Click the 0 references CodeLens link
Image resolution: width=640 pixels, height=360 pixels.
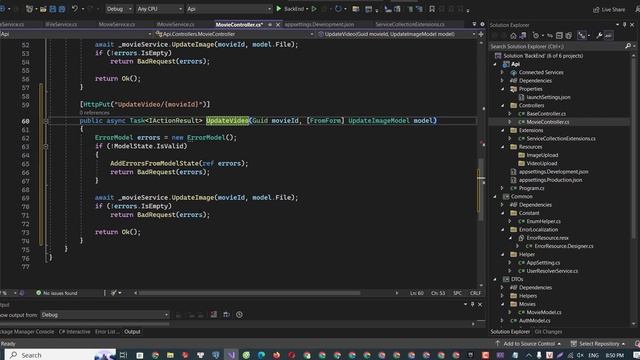(x=95, y=112)
